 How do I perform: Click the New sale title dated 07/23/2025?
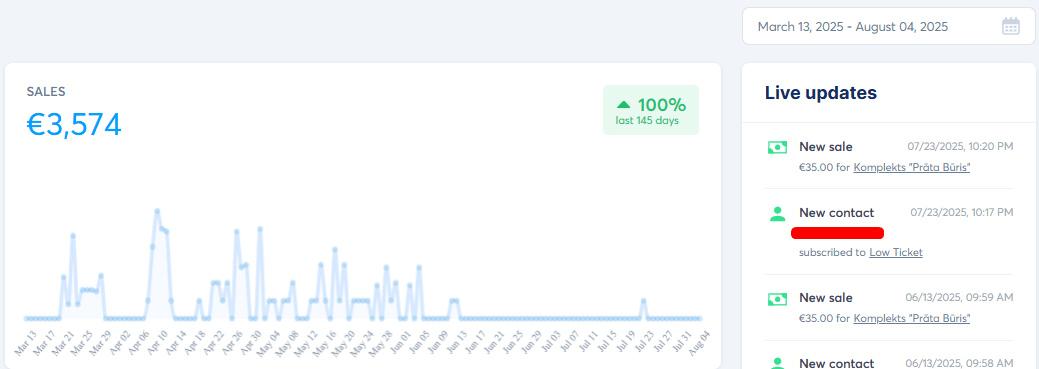(826, 146)
